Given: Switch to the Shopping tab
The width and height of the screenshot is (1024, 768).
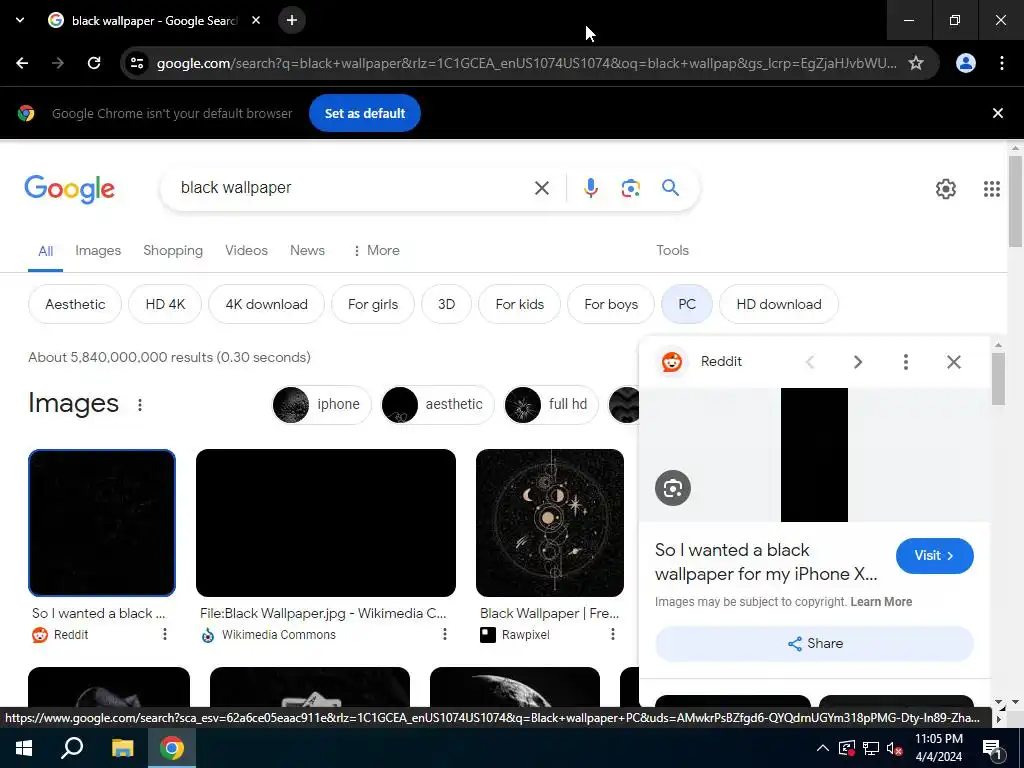Looking at the screenshot, I should click(173, 250).
